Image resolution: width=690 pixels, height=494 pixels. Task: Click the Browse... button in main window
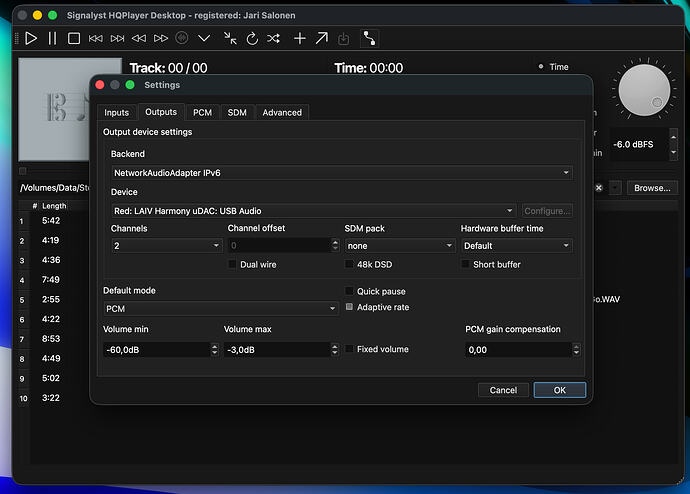652,188
